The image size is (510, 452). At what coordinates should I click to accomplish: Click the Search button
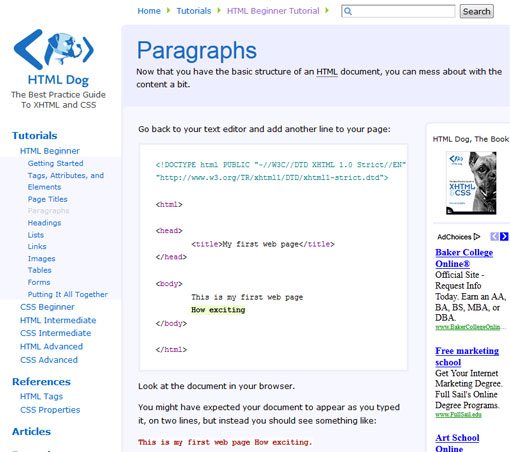(477, 11)
